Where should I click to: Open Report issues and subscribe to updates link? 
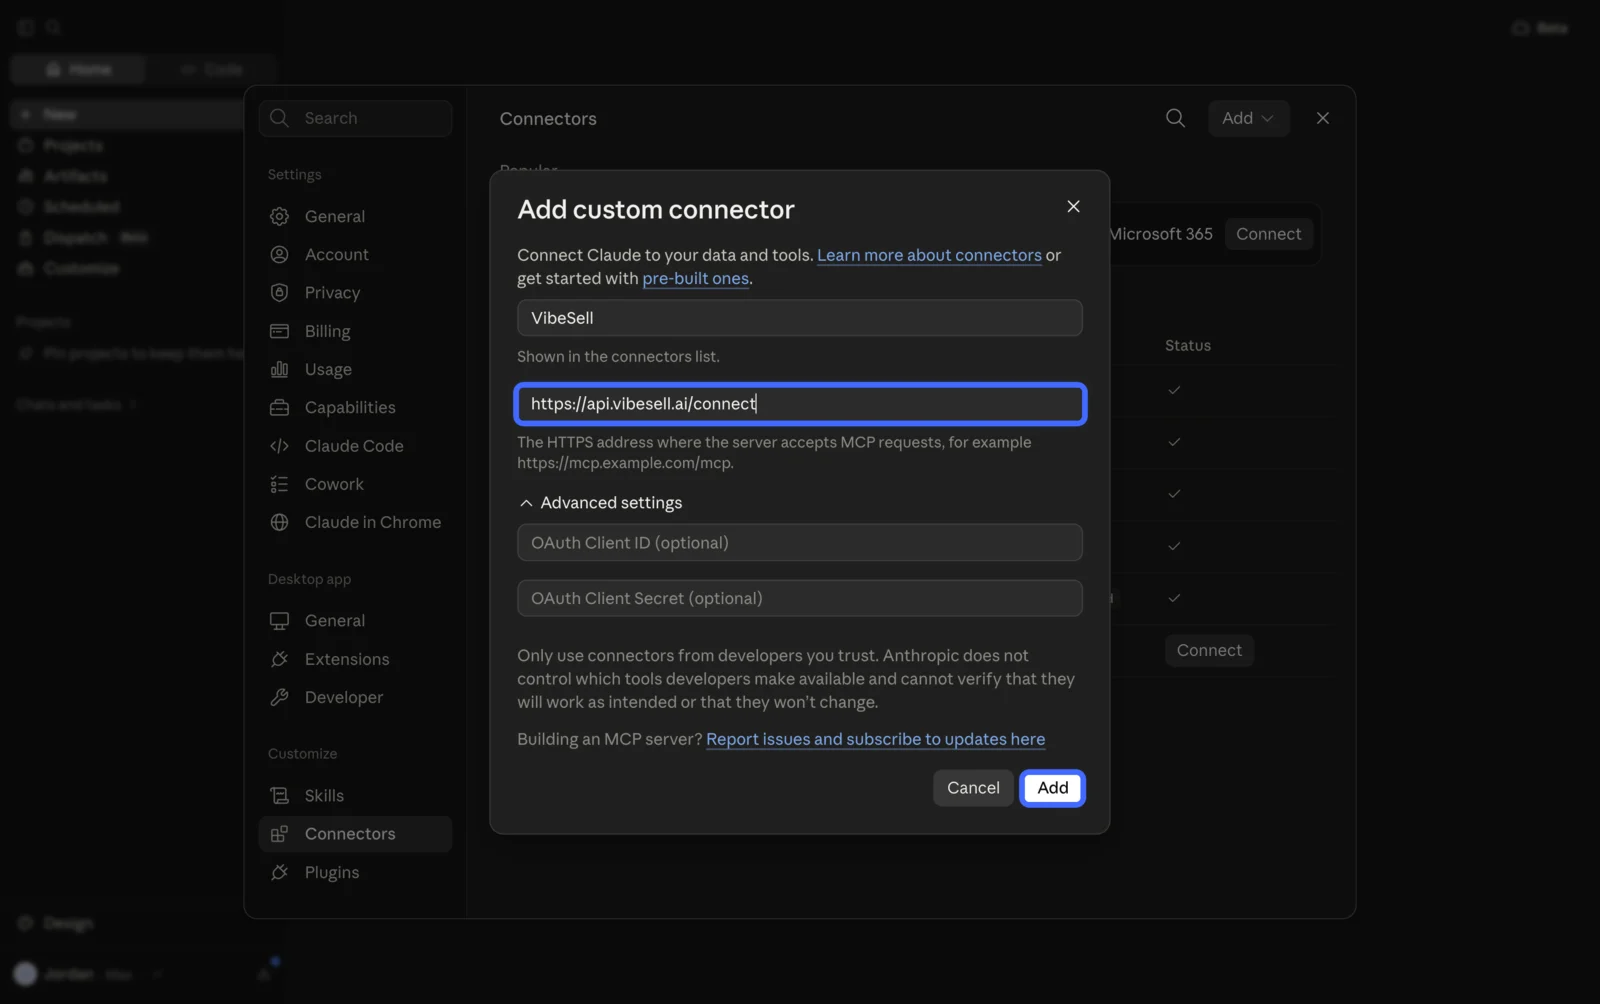[875, 739]
